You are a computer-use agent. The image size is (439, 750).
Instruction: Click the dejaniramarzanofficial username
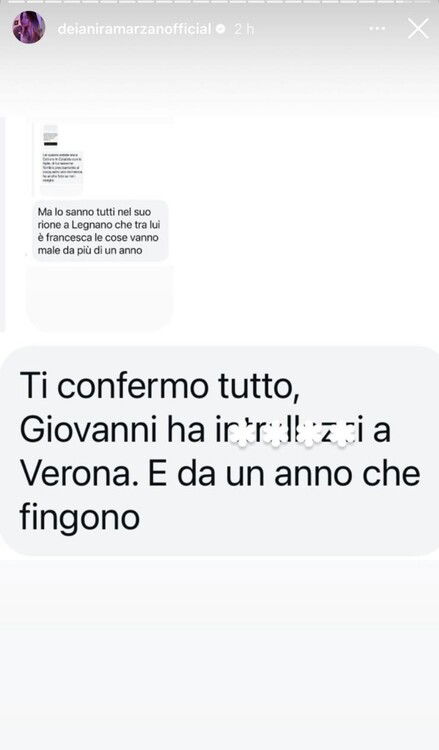point(134,29)
